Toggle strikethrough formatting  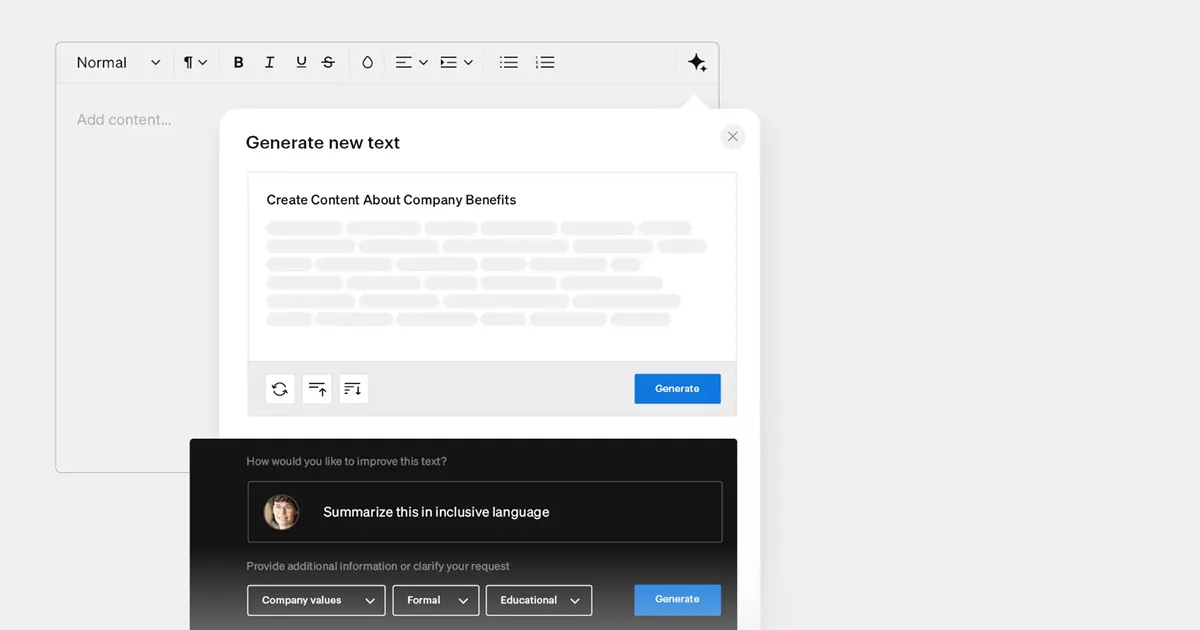tap(328, 62)
